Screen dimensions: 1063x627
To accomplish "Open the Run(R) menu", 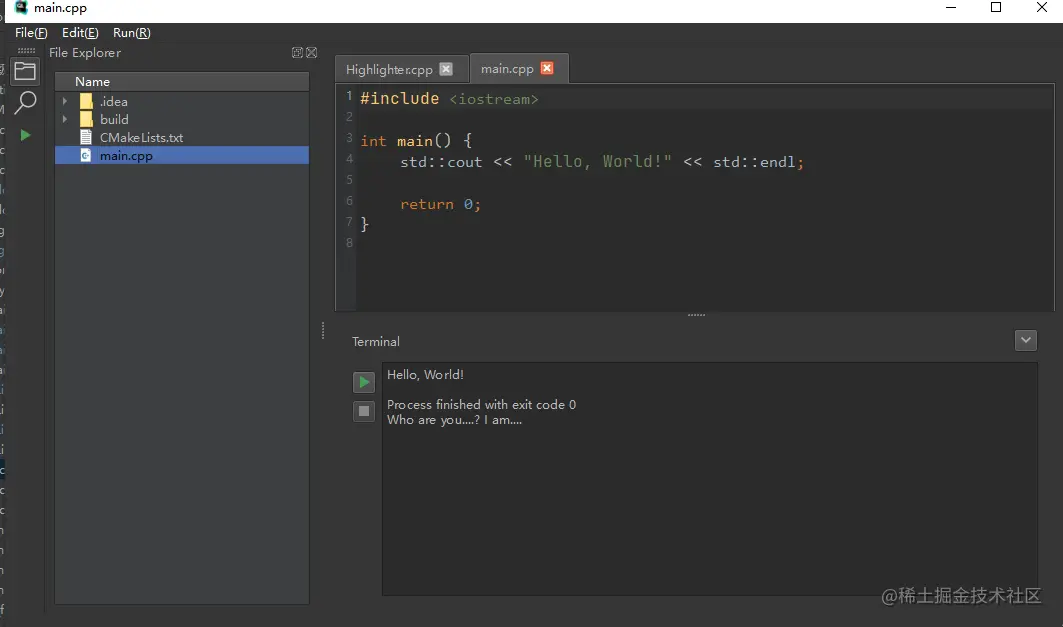I will point(132,33).
